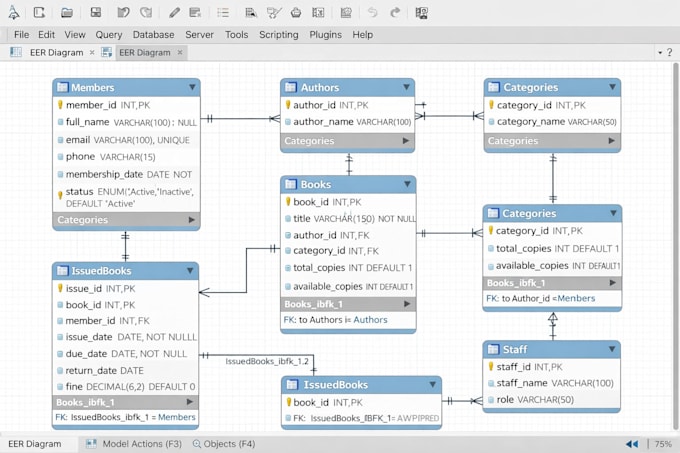Click the redo arrow toolbar icon
680x453 pixels.
tap(395, 12)
